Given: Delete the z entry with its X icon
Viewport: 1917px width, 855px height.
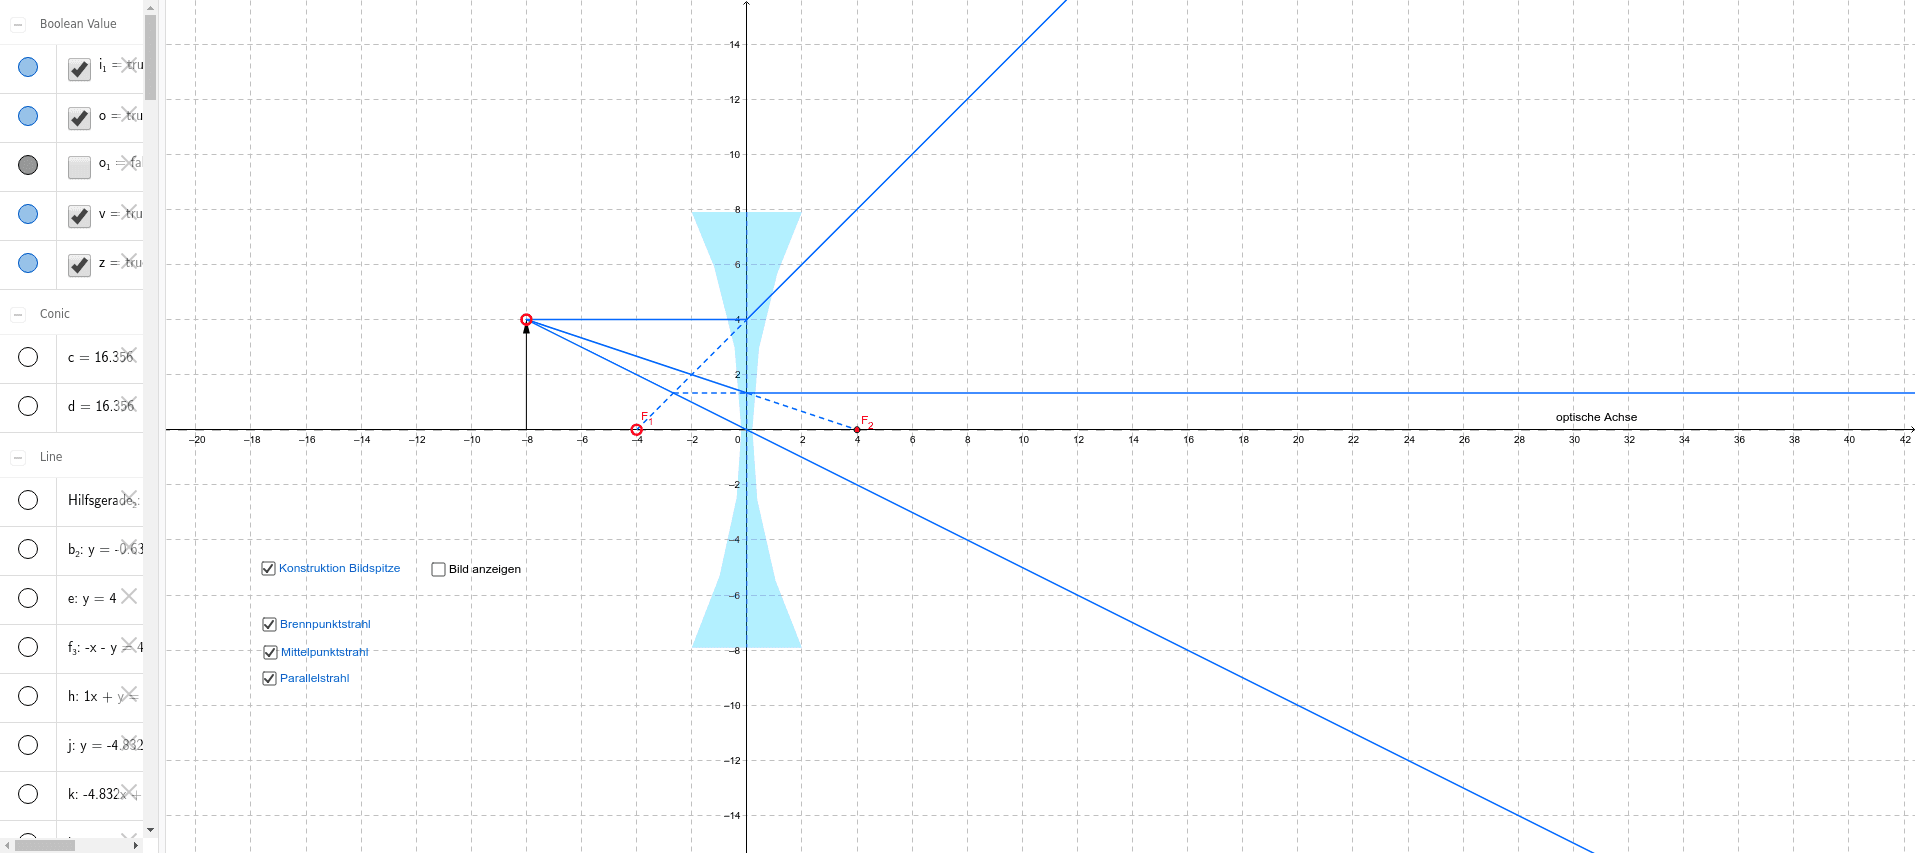Looking at the screenshot, I should tap(129, 260).
